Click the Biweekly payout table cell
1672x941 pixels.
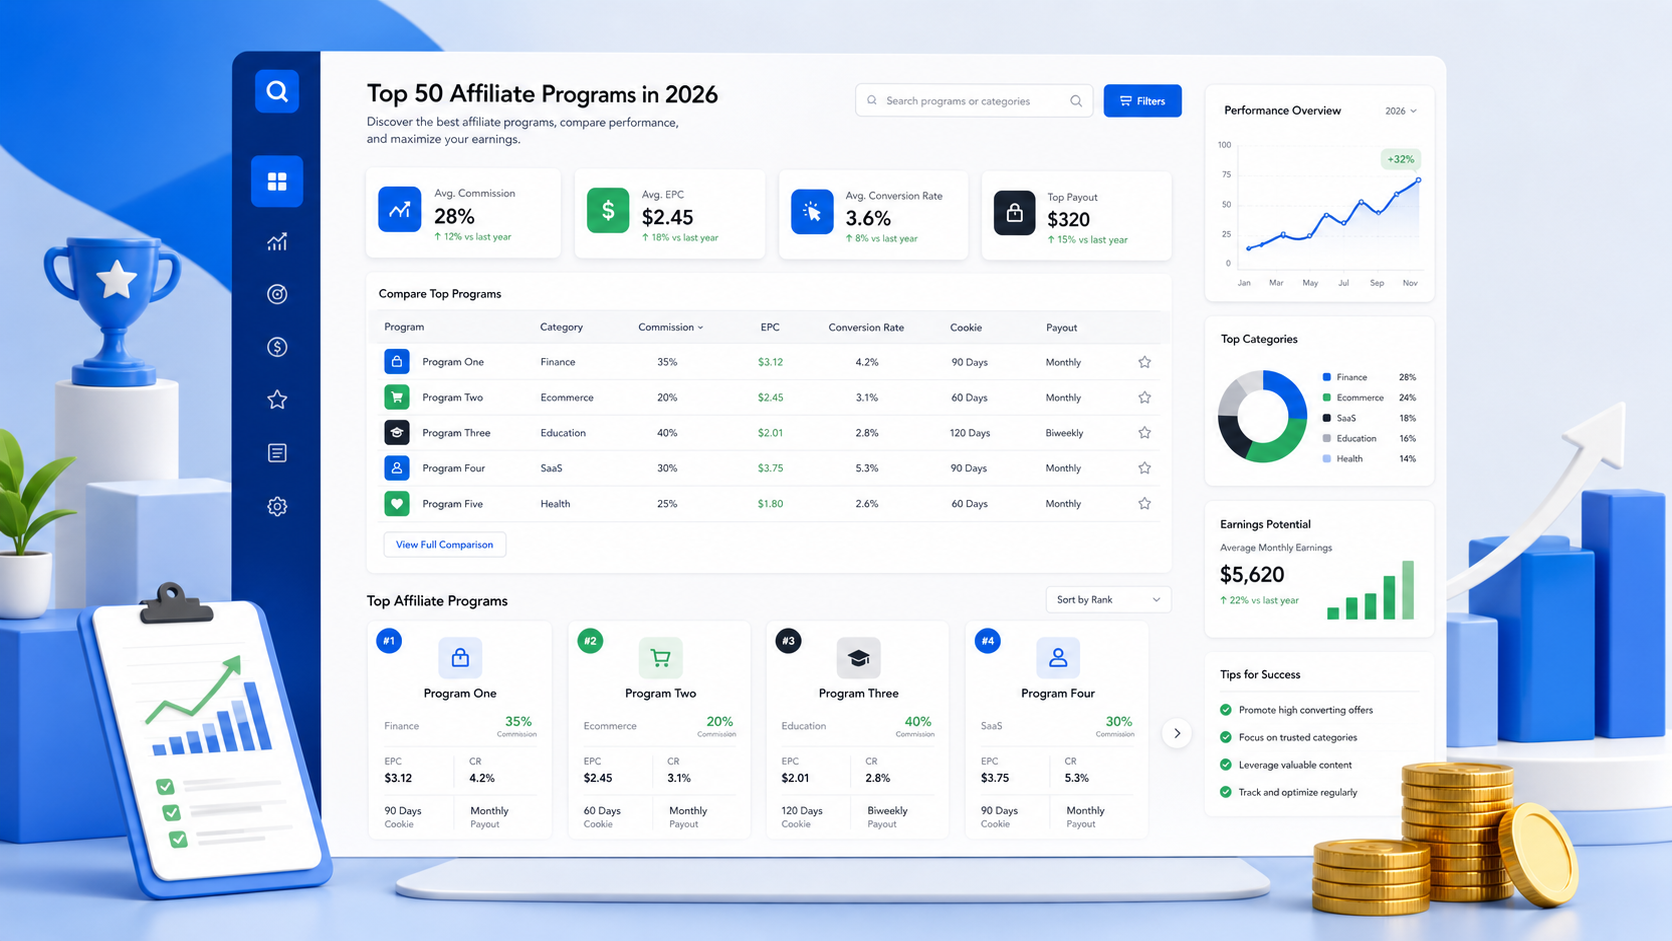(1064, 433)
